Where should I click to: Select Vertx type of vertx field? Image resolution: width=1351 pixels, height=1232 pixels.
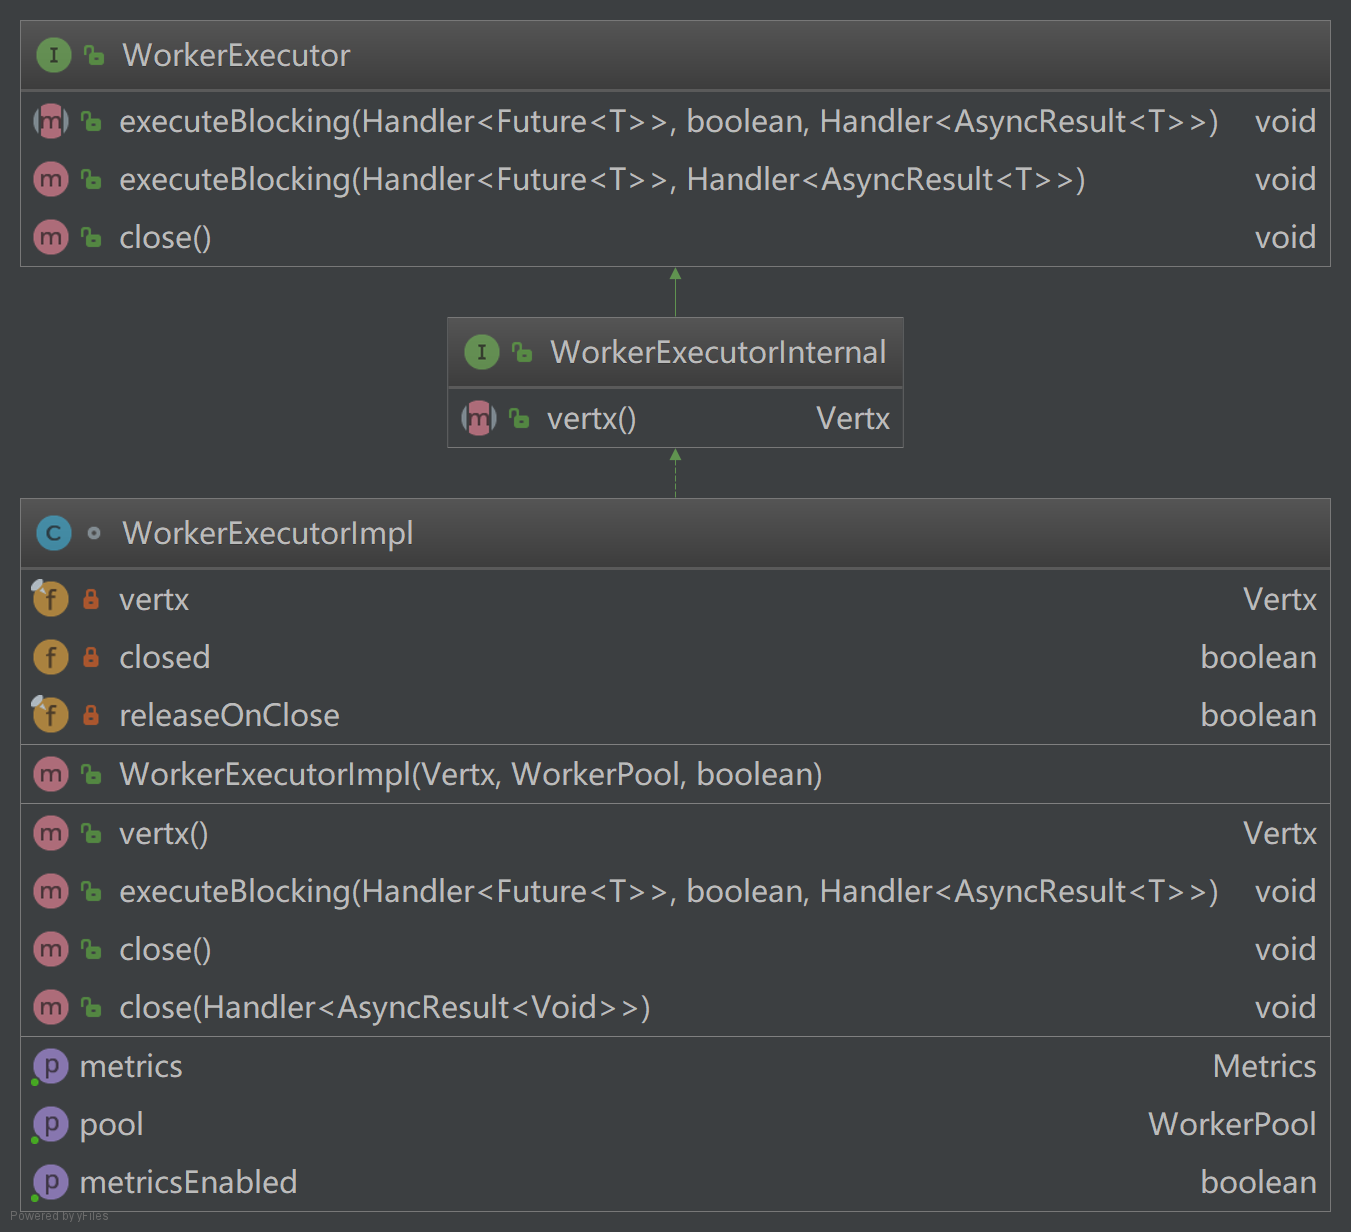(x=1279, y=599)
